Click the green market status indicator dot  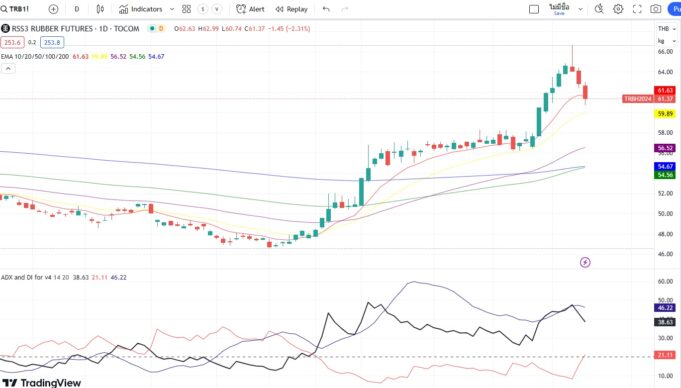[152, 29]
